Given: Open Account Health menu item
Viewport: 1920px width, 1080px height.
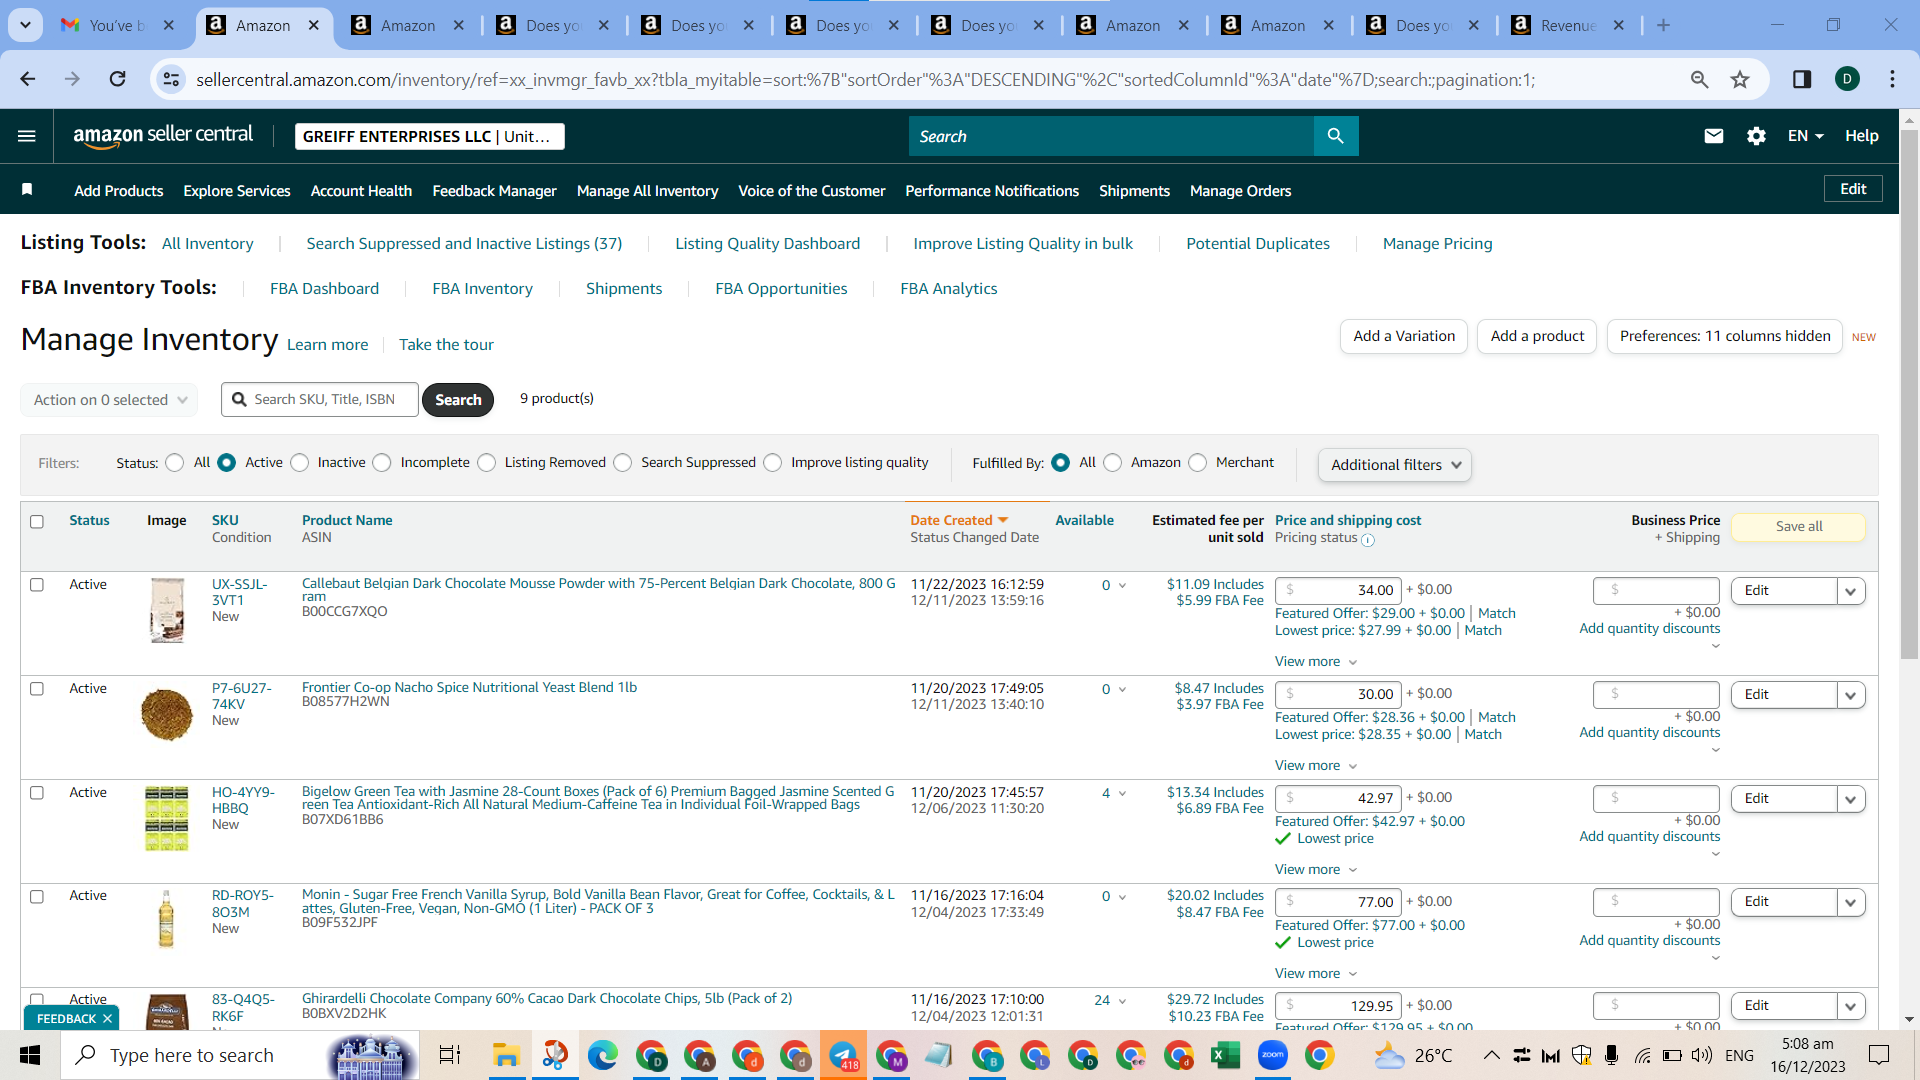Looking at the screenshot, I should pos(361,191).
